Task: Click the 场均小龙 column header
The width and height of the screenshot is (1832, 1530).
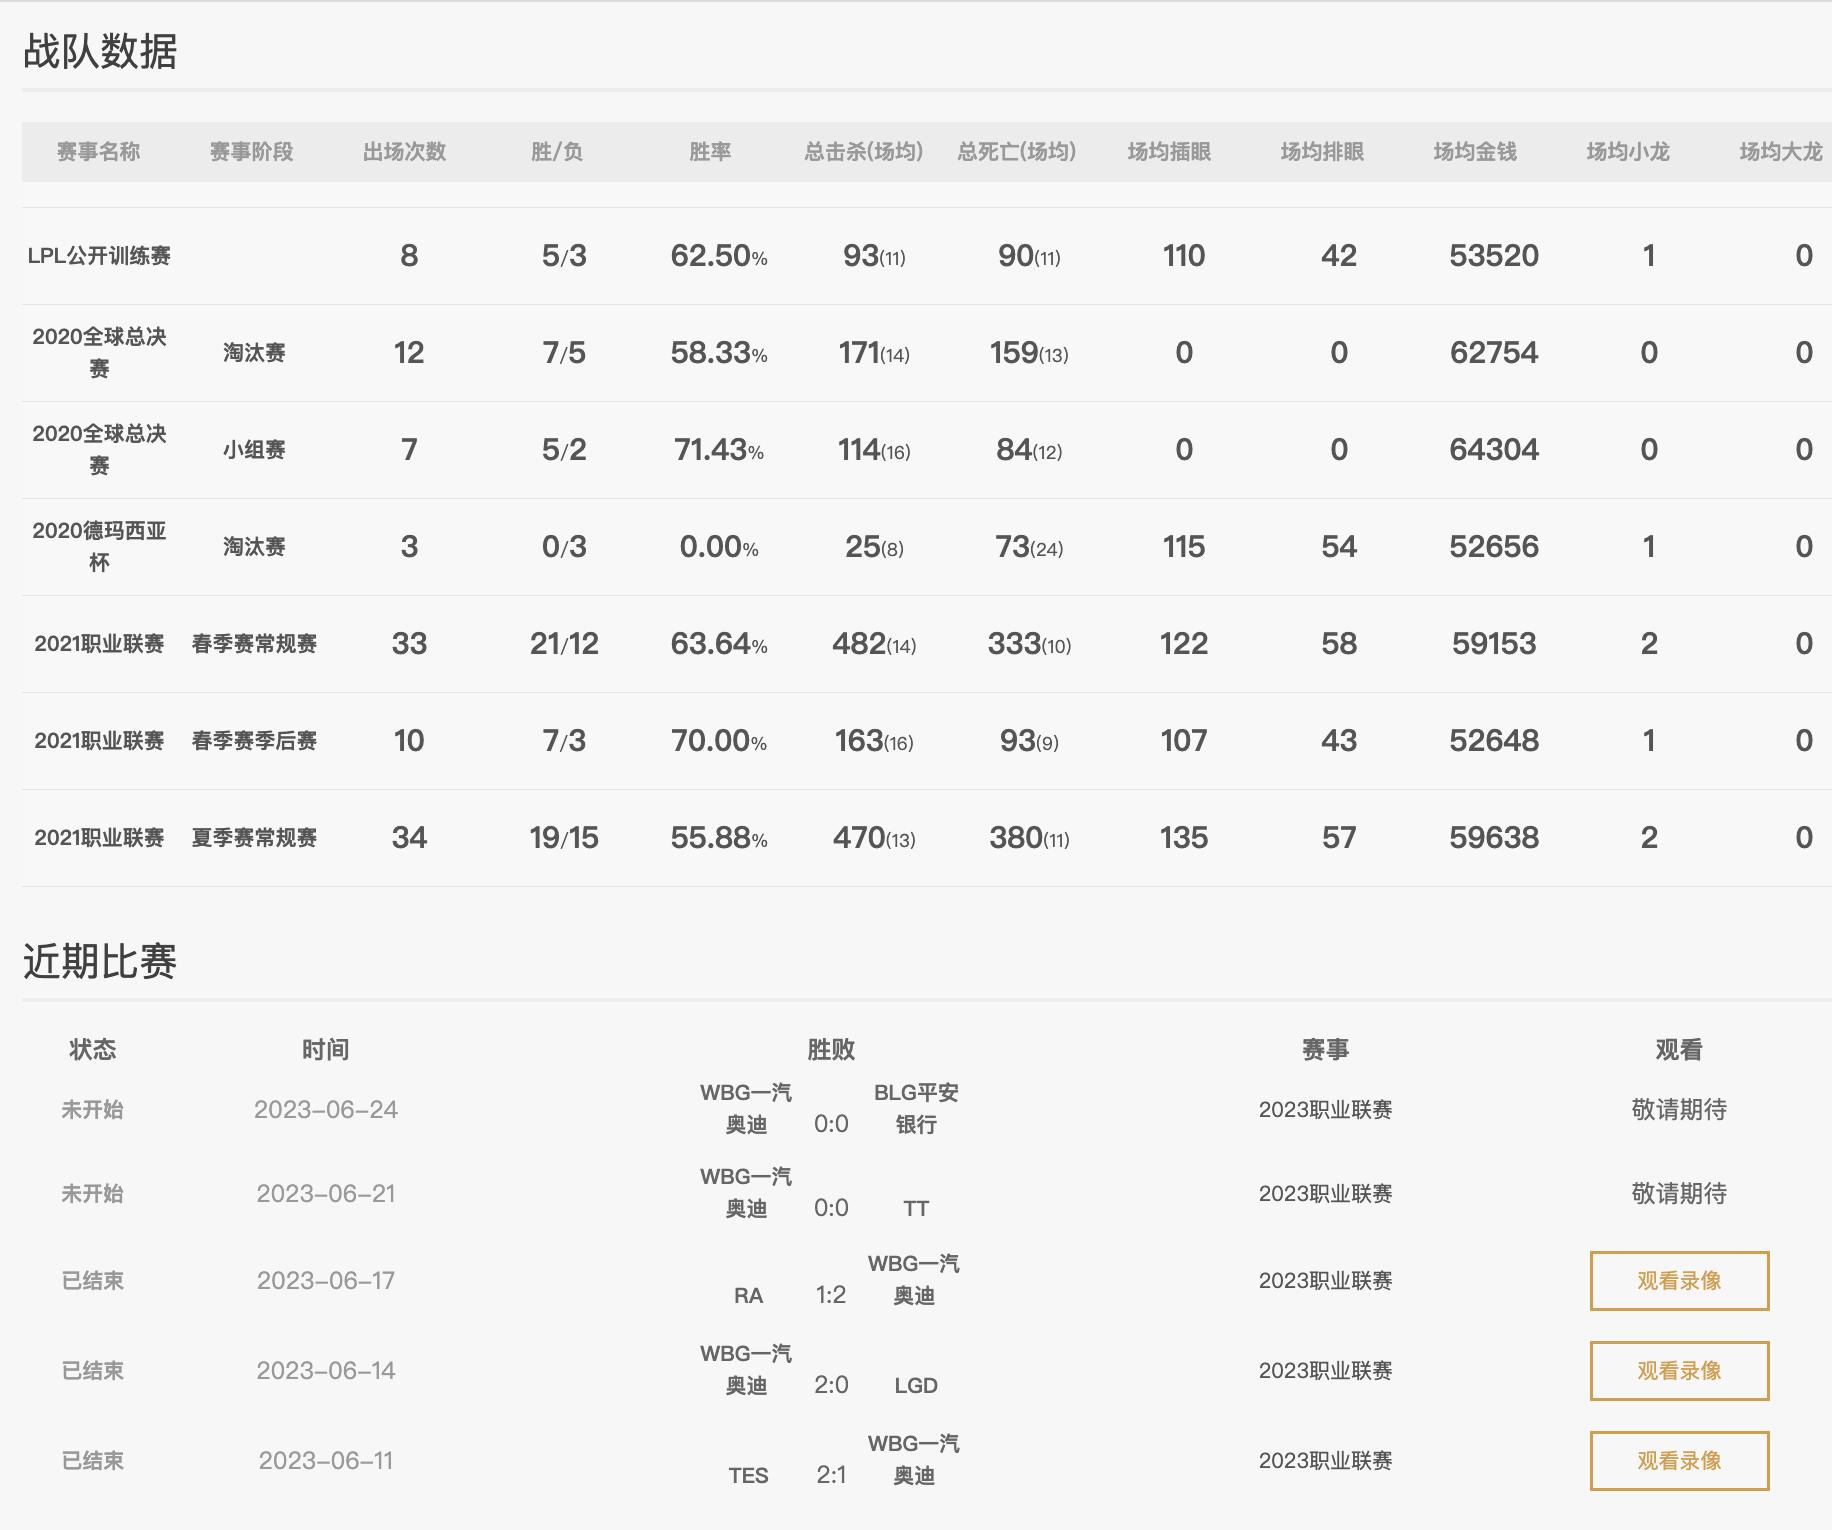Action: [1628, 152]
